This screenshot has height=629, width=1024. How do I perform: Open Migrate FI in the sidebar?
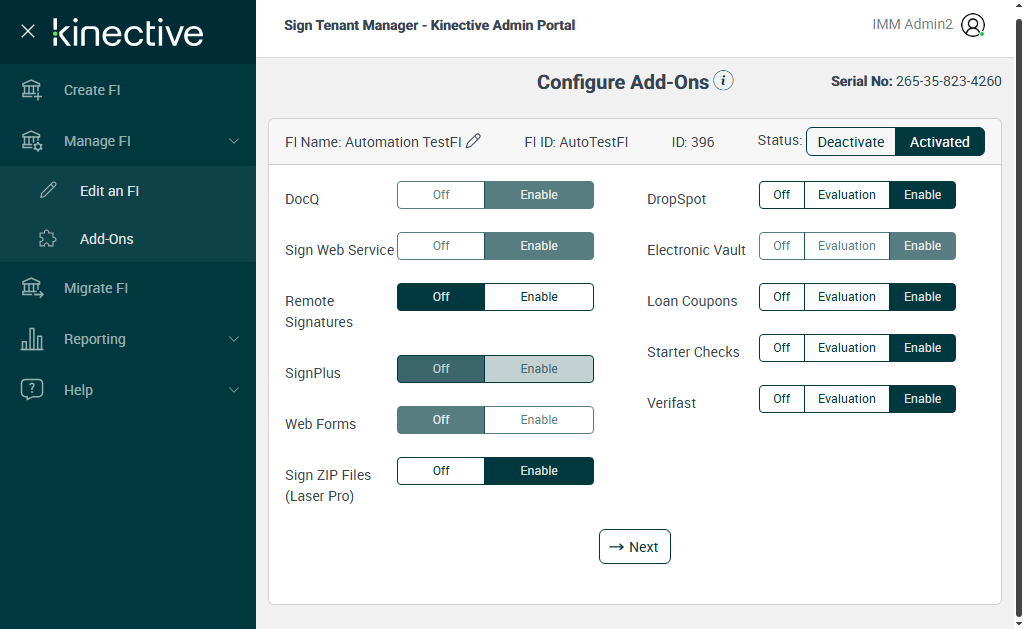pyautogui.click(x=128, y=288)
